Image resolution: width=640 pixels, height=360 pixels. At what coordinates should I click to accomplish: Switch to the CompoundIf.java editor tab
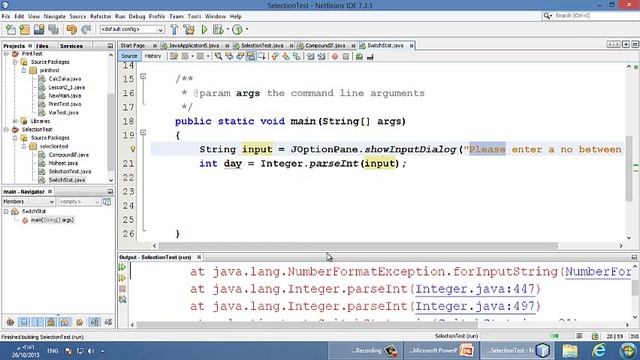coord(325,45)
